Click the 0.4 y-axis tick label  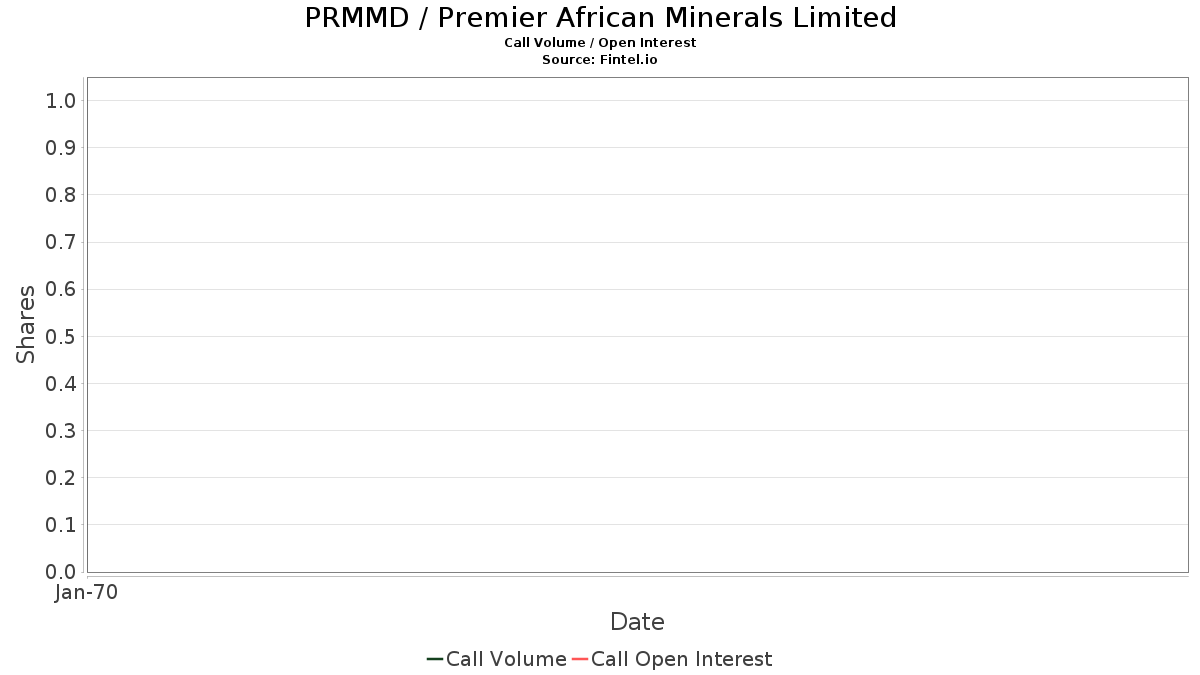pyautogui.click(x=61, y=384)
